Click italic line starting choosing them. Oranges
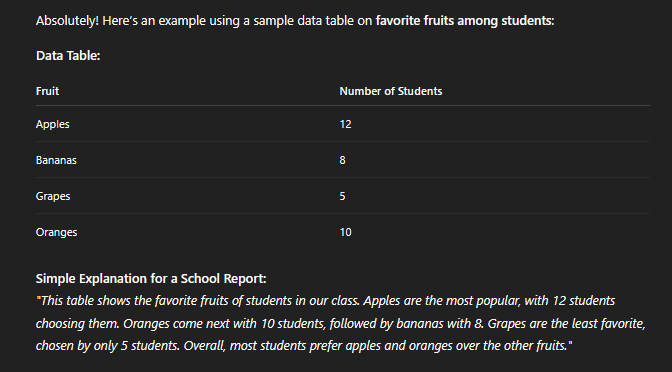The image size is (672, 372). click(x=341, y=323)
